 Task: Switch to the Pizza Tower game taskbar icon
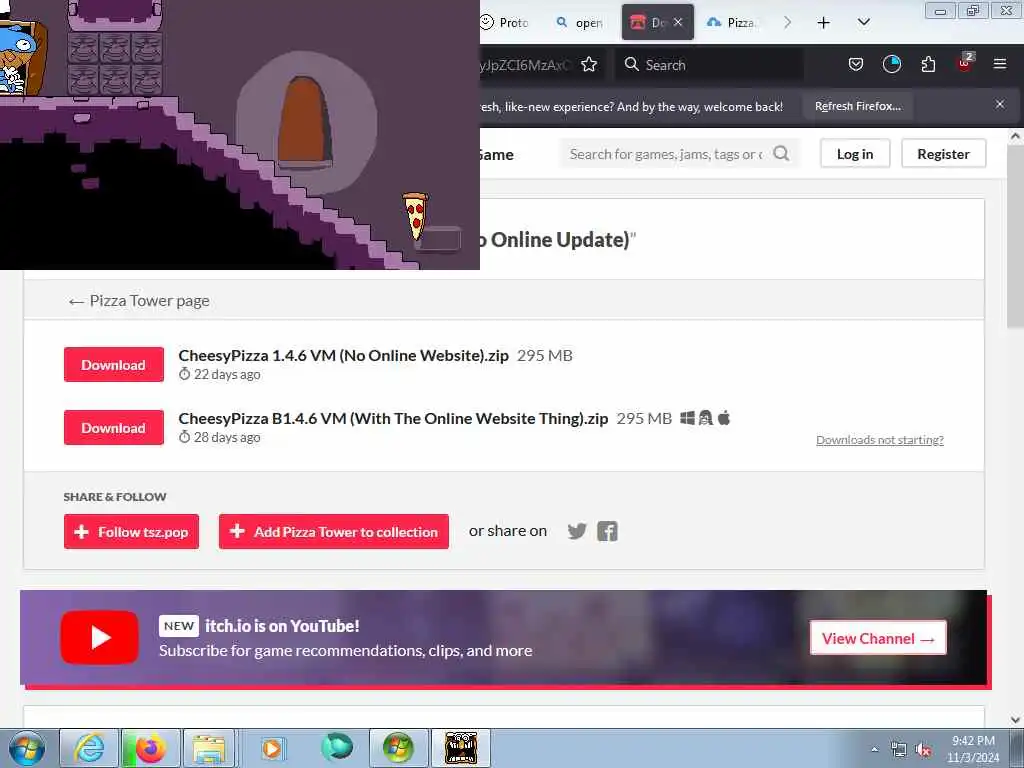pos(460,748)
